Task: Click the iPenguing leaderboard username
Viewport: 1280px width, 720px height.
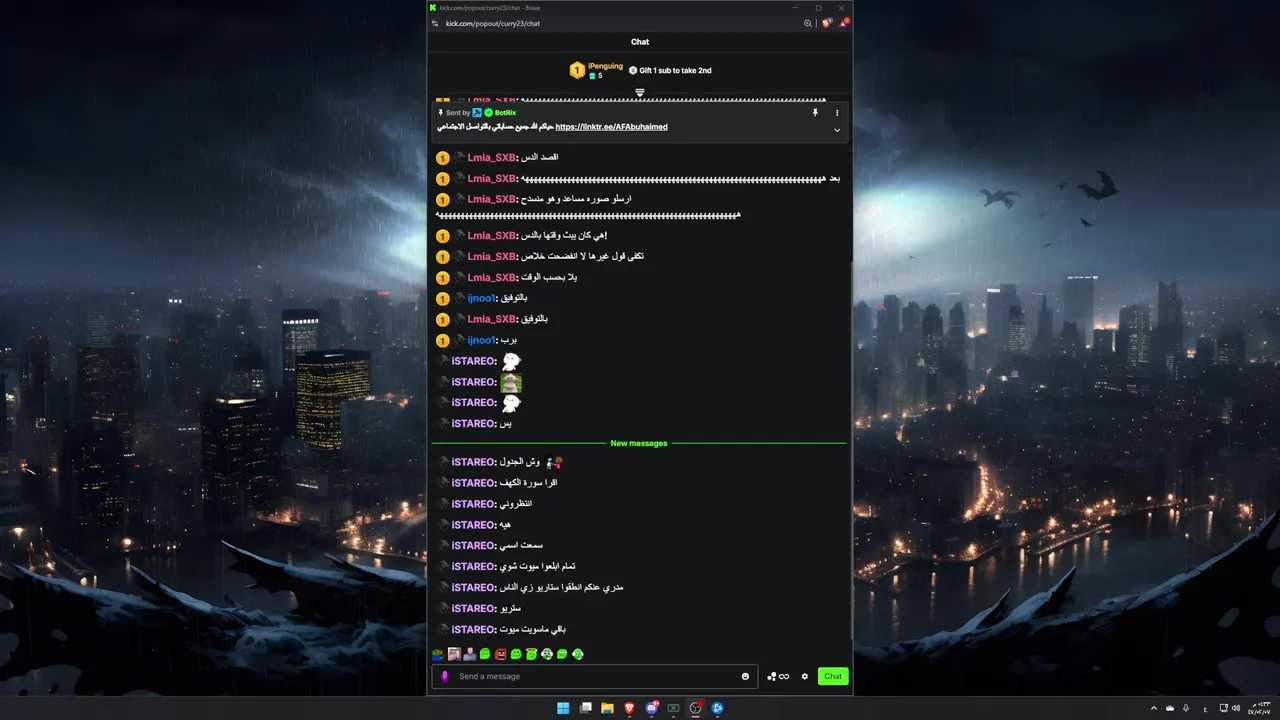Action: pyautogui.click(x=605, y=65)
